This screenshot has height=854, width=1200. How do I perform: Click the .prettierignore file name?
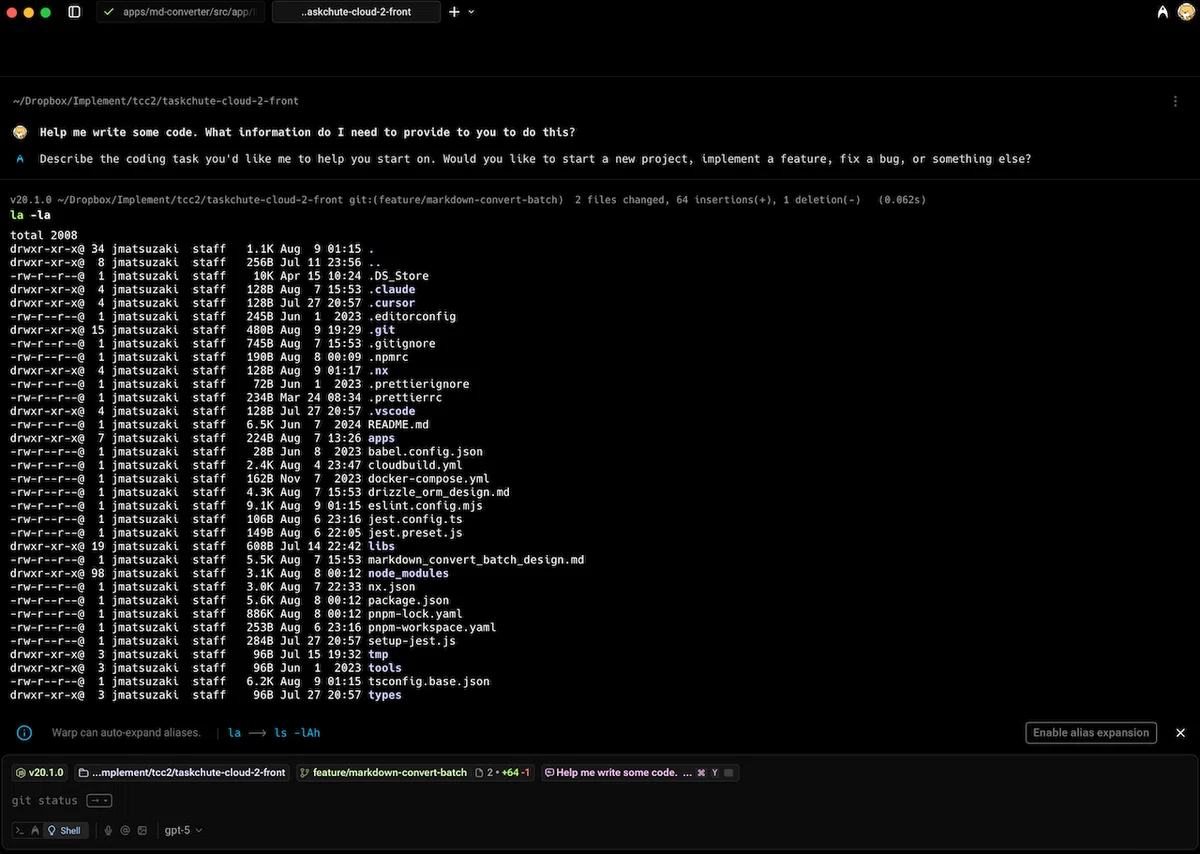[x=418, y=384]
